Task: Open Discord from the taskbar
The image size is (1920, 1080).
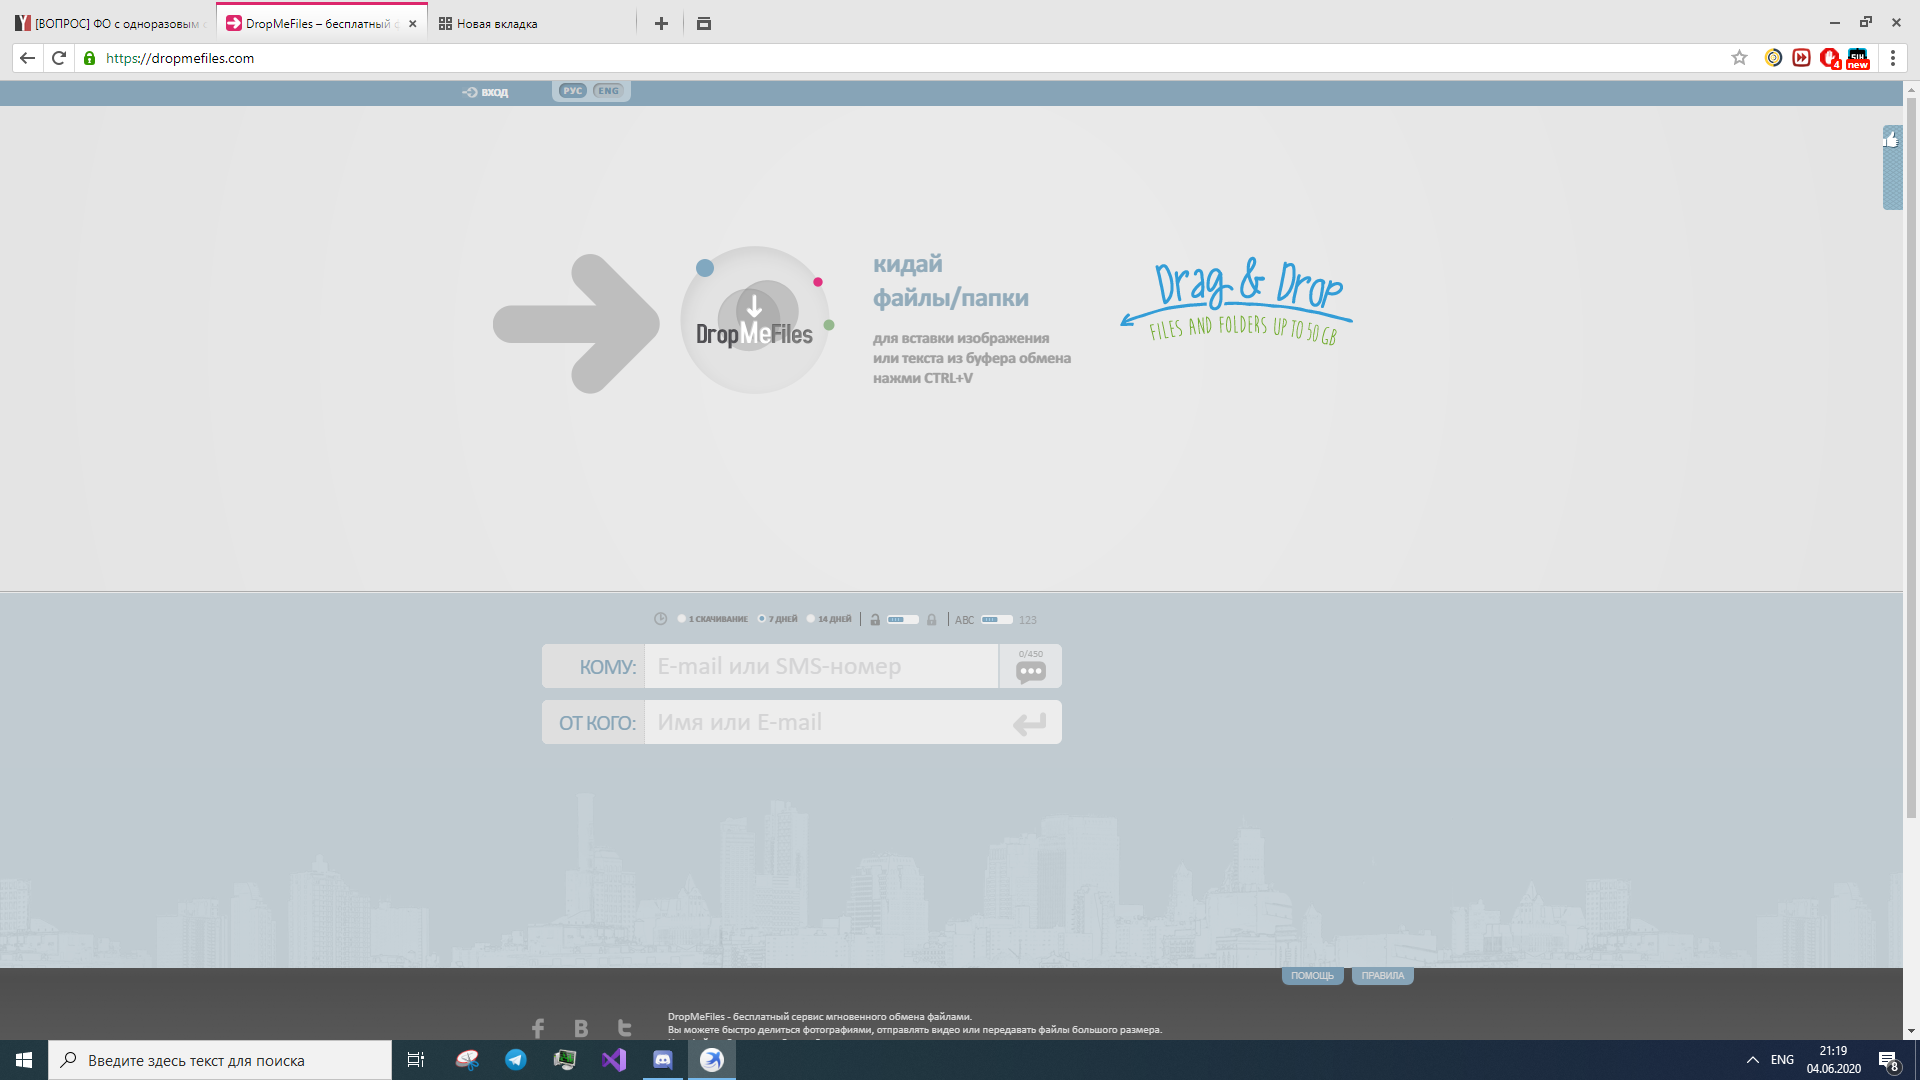Action: (663, 1060)
